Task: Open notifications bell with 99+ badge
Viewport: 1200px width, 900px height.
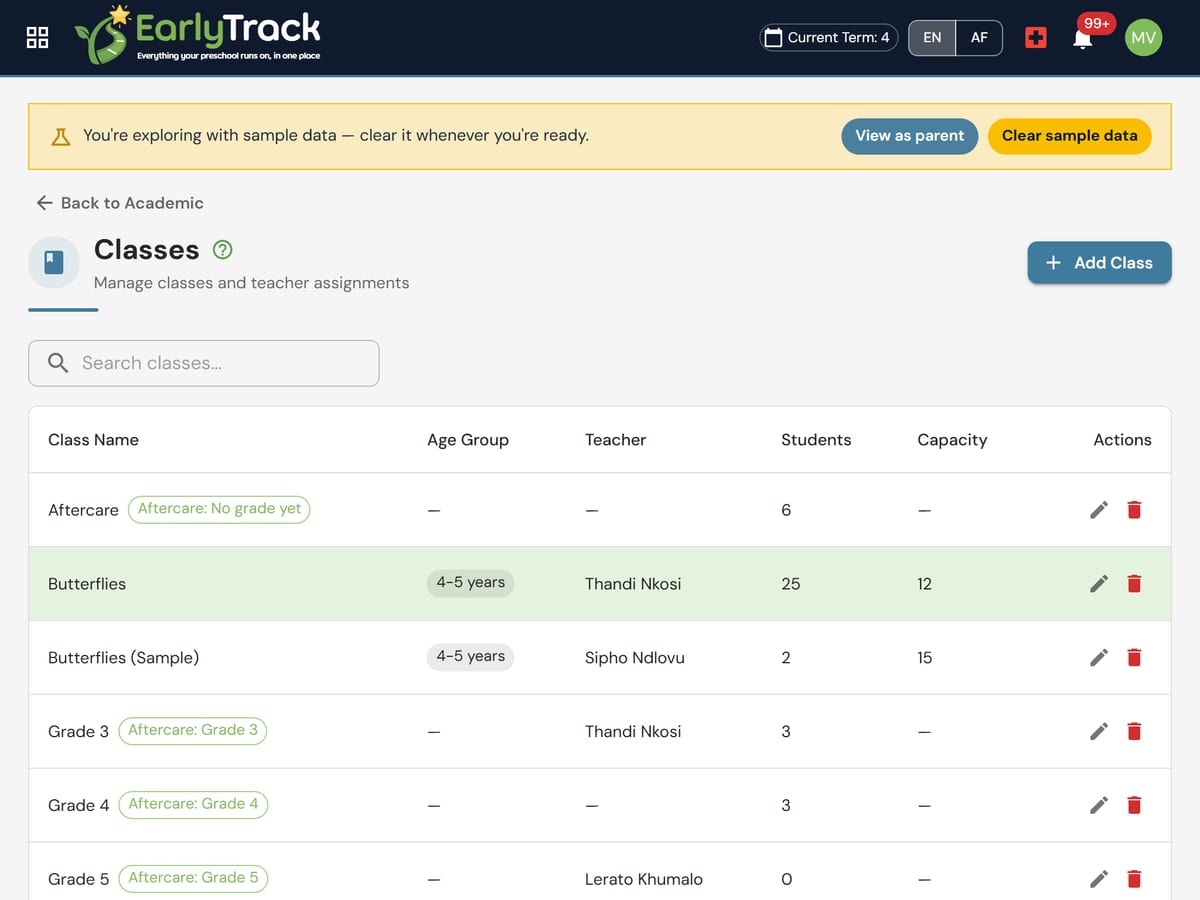Action: point(1082,38)
